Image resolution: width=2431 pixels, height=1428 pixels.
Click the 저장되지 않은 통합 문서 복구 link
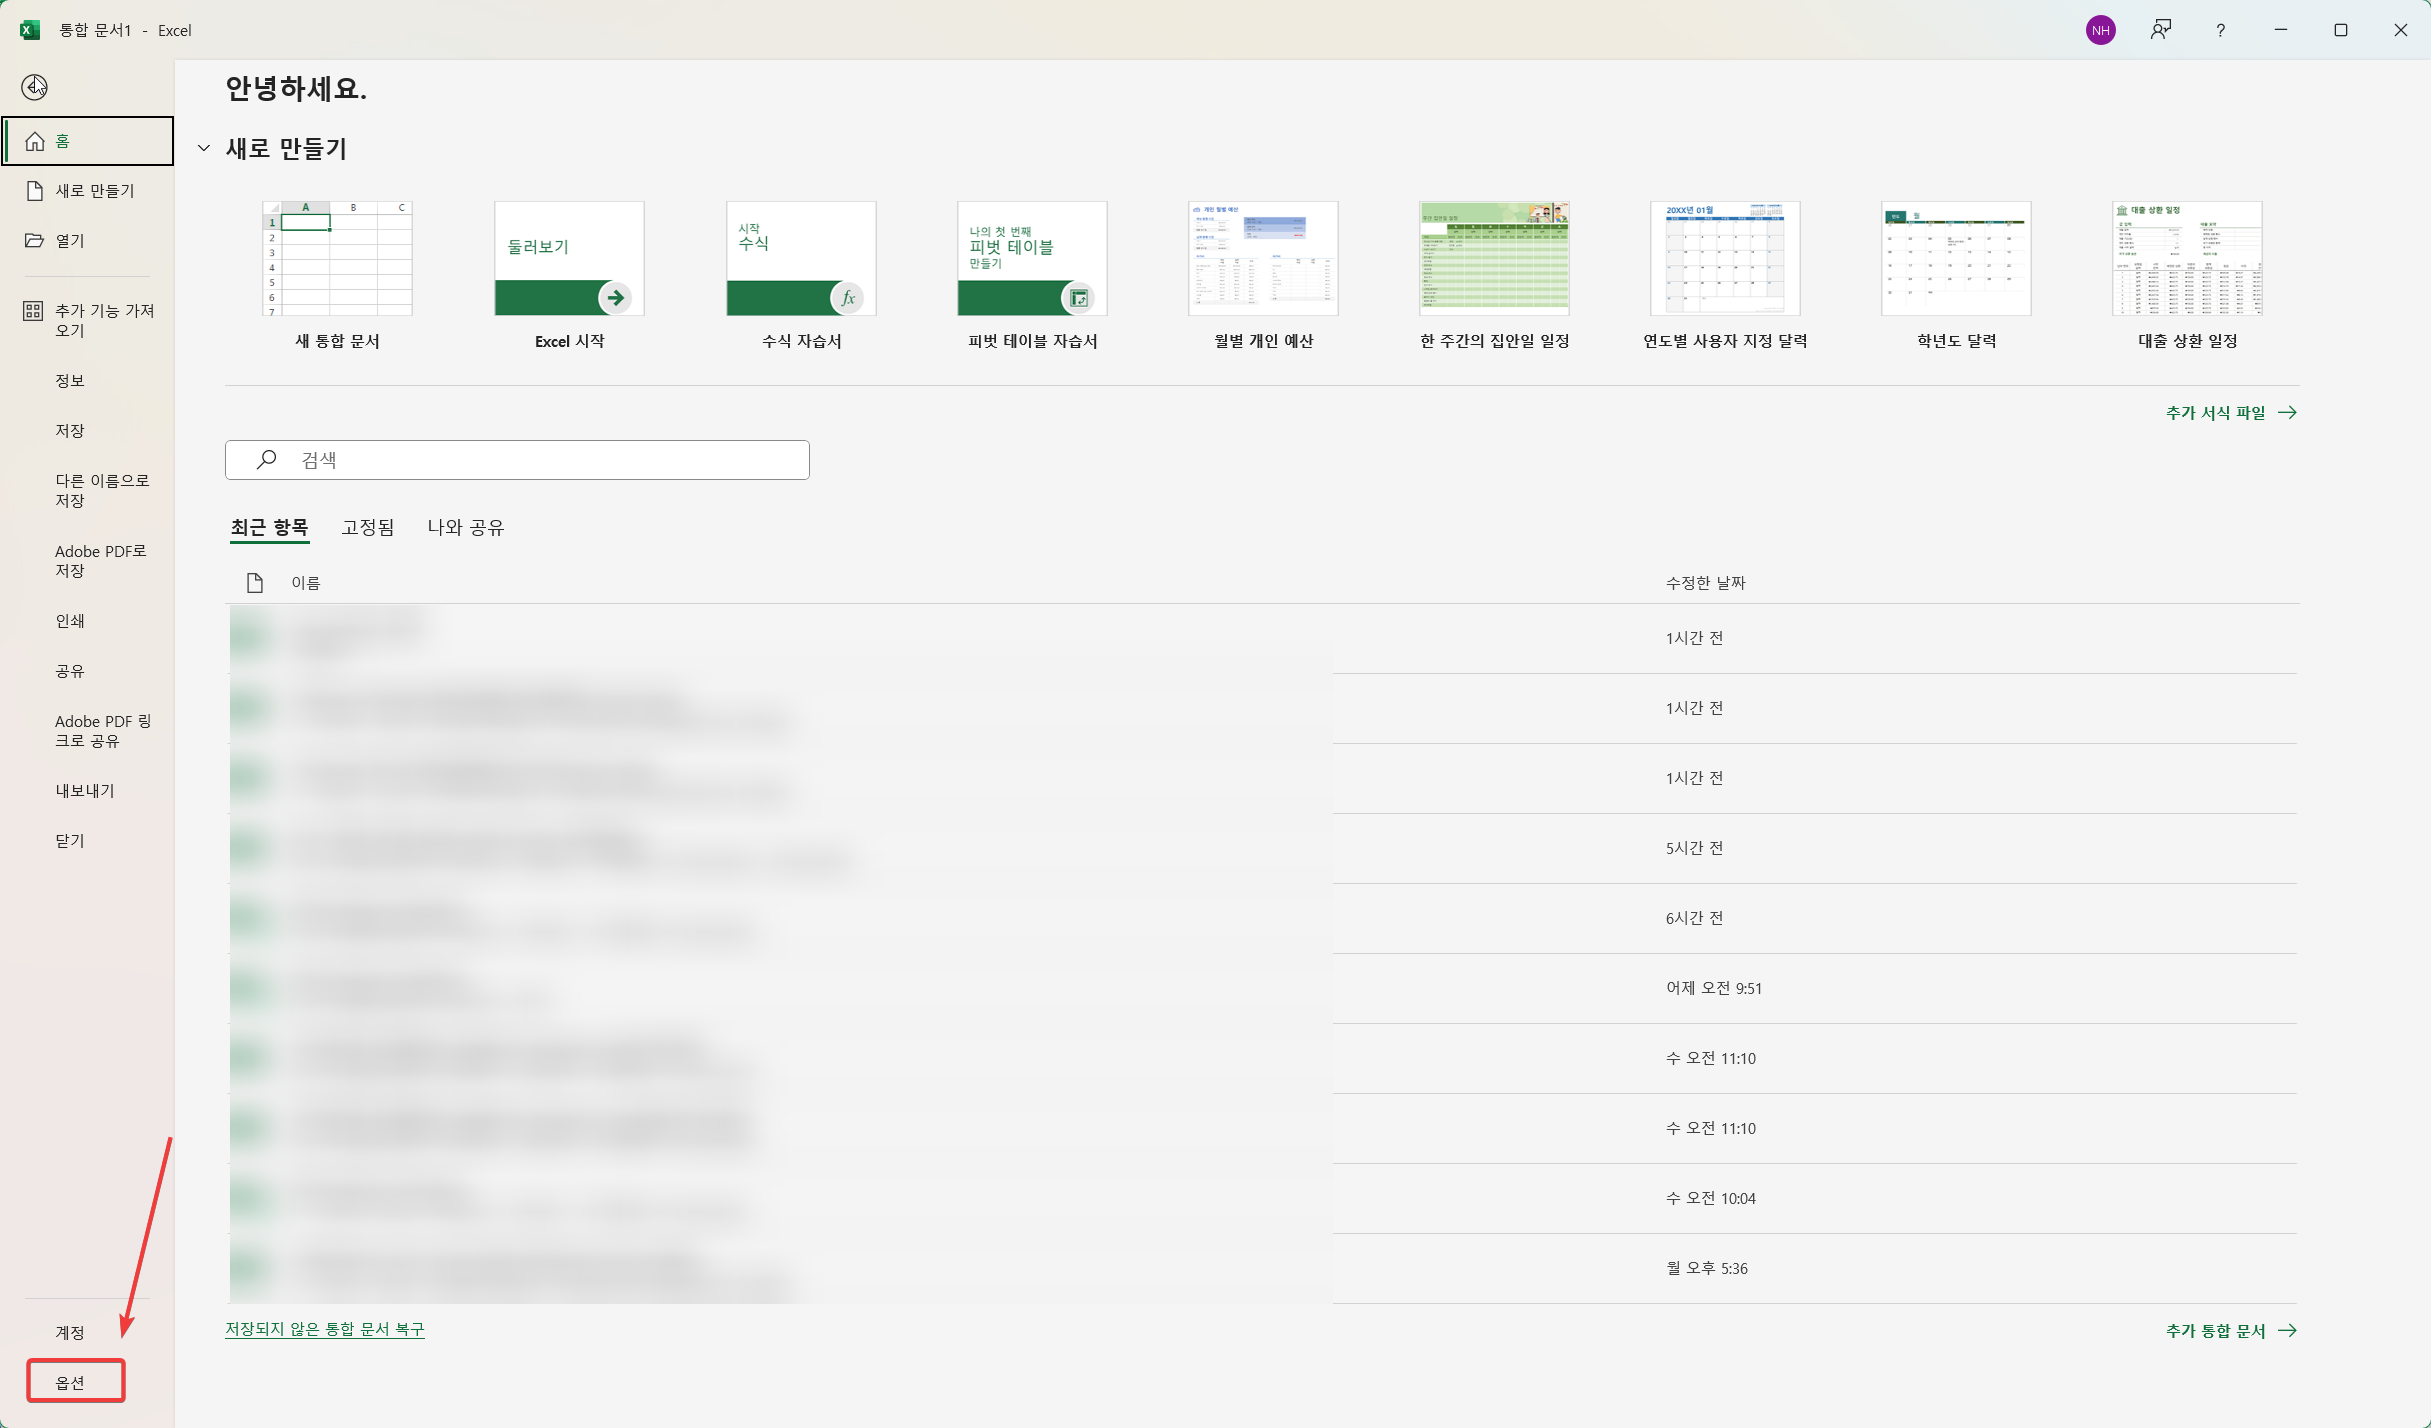pos(324,1329)
